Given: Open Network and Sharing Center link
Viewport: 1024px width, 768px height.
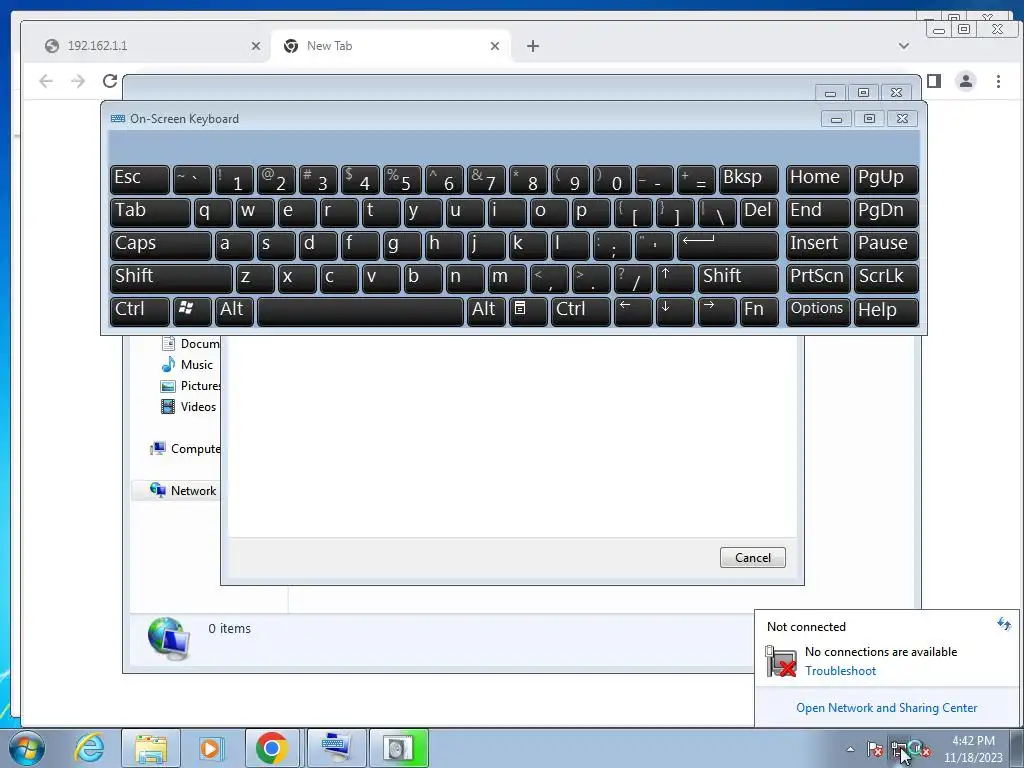Looking at the screenshot, I should 886,708.
